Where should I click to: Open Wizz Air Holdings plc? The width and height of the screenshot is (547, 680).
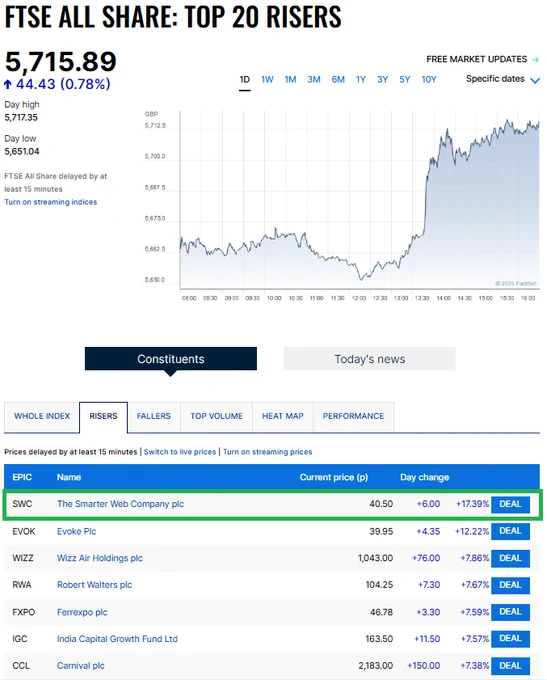pos(100,558)
